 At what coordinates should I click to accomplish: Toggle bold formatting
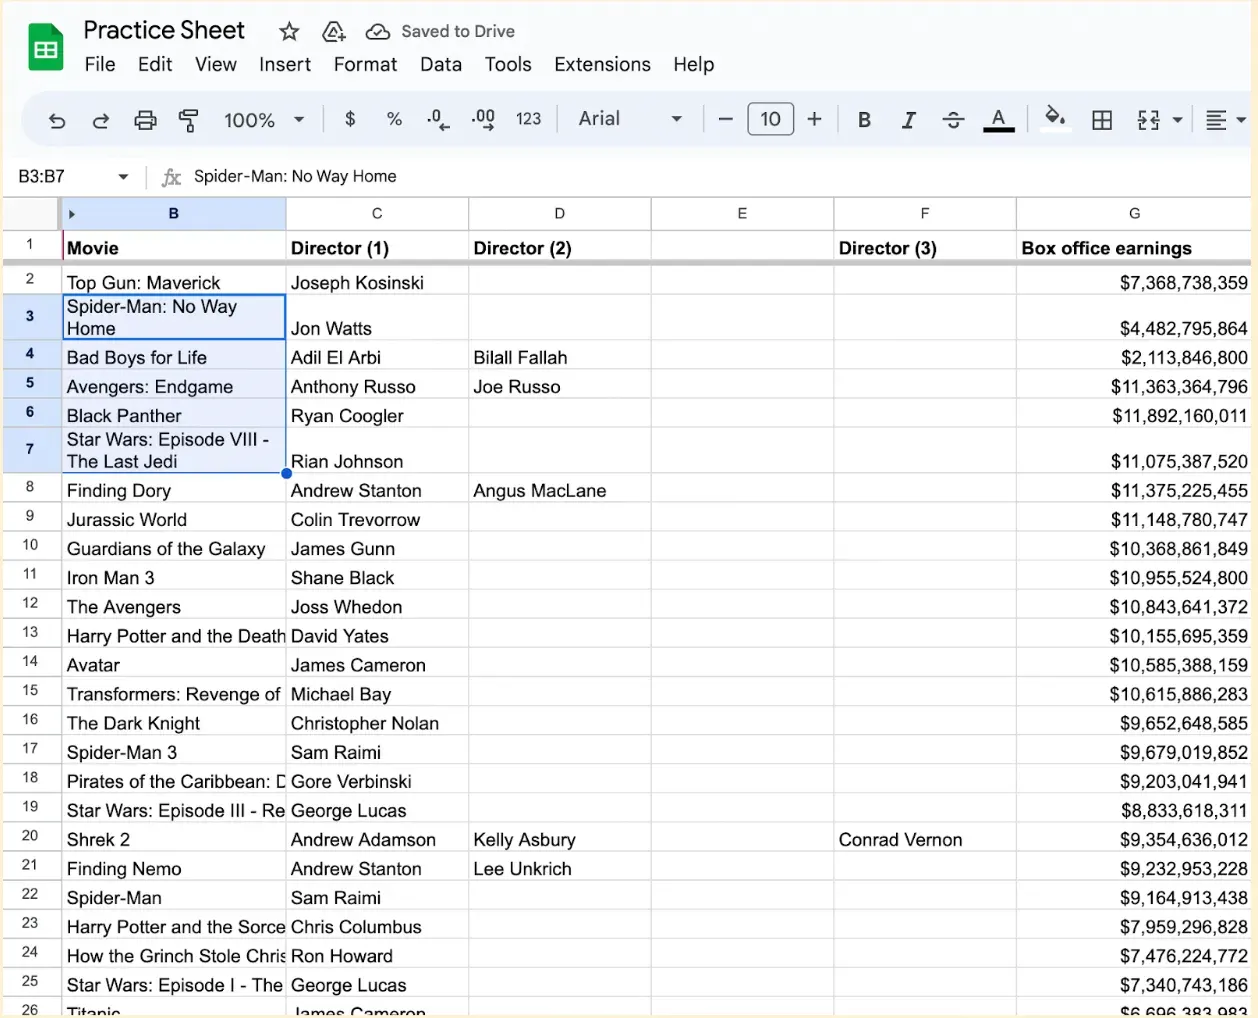pos(864,120)
